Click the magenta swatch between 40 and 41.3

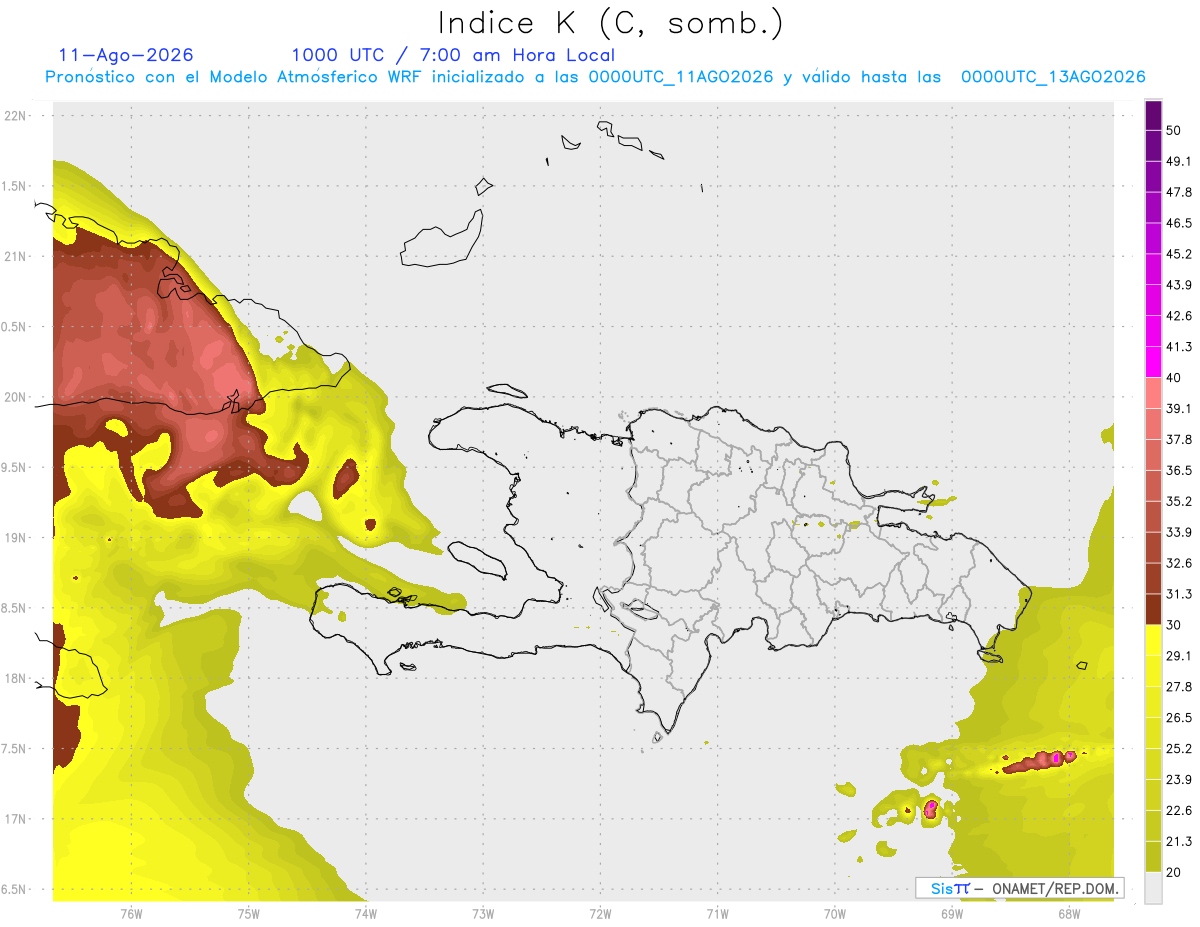pyautogui.click(x=1154, y=363)
